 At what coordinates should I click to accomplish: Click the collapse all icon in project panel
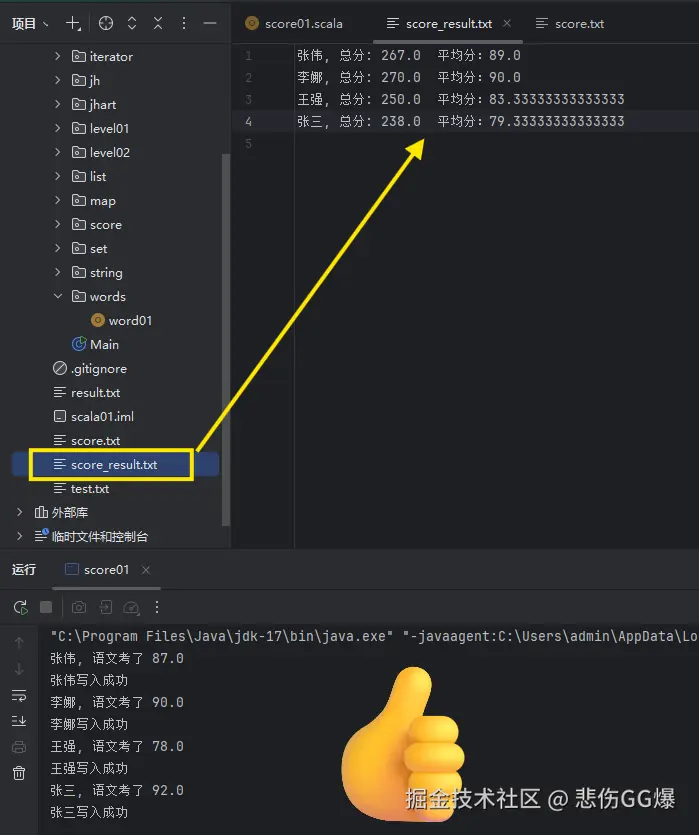(158, 23)
